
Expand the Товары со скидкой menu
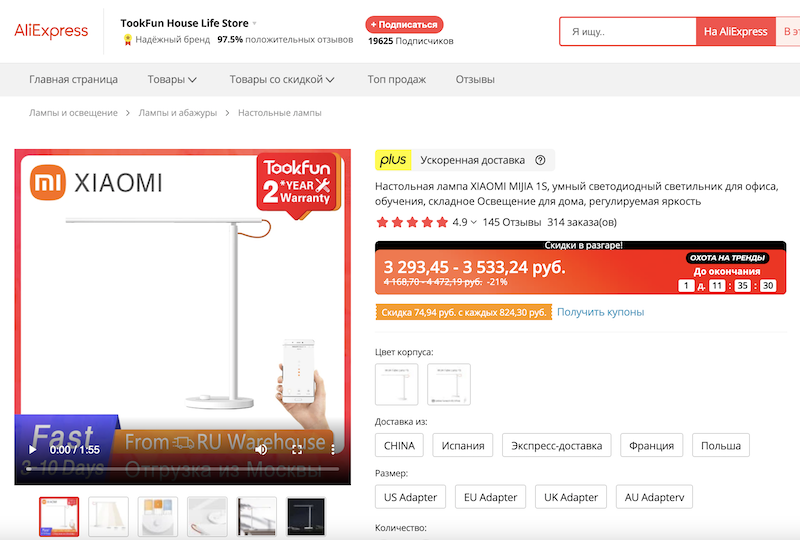(282, 80)
